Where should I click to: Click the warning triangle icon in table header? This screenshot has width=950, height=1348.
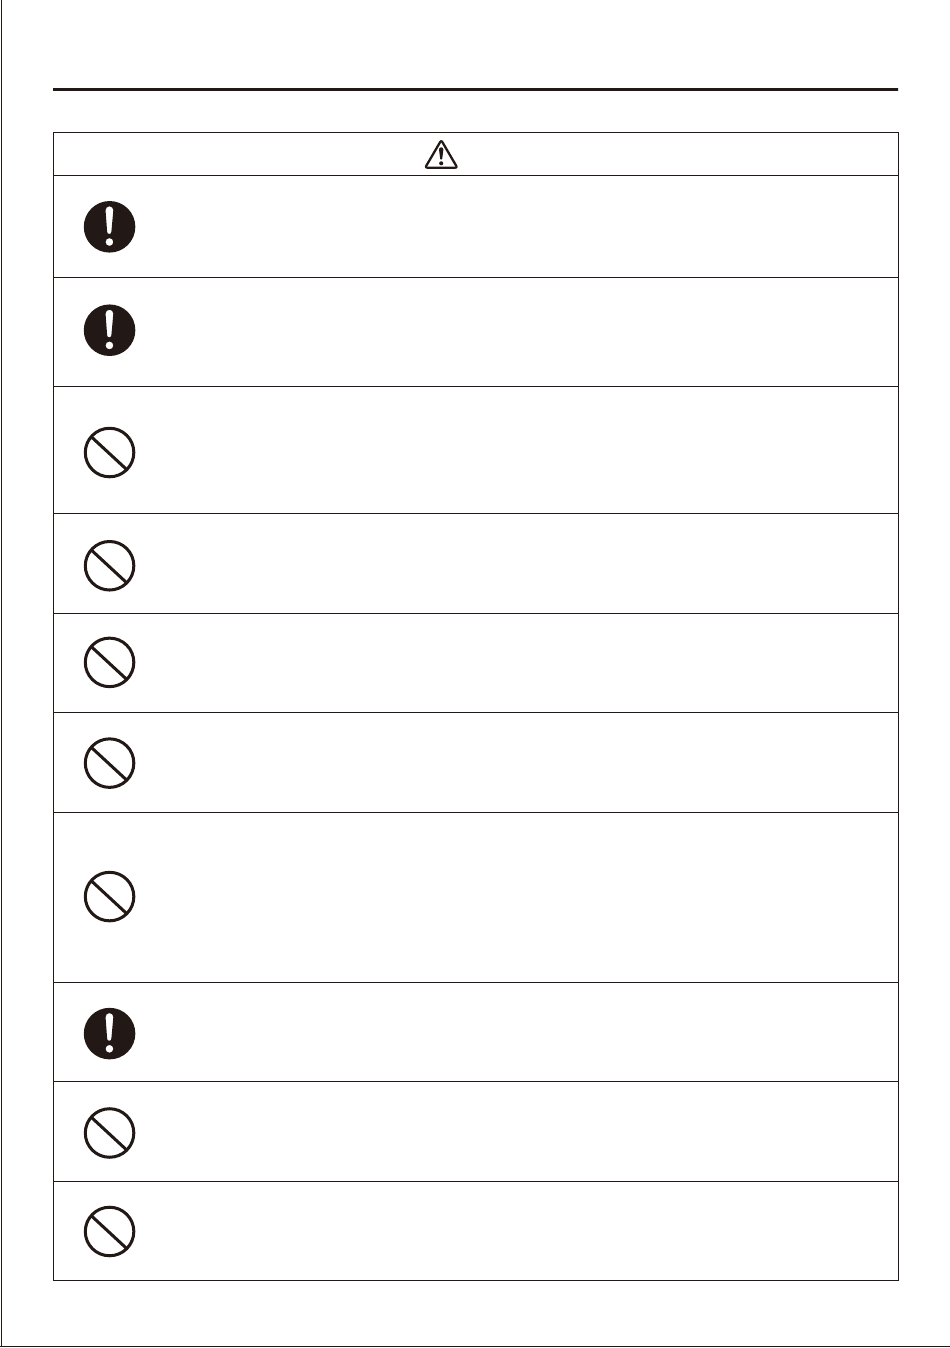coord(441,154)
